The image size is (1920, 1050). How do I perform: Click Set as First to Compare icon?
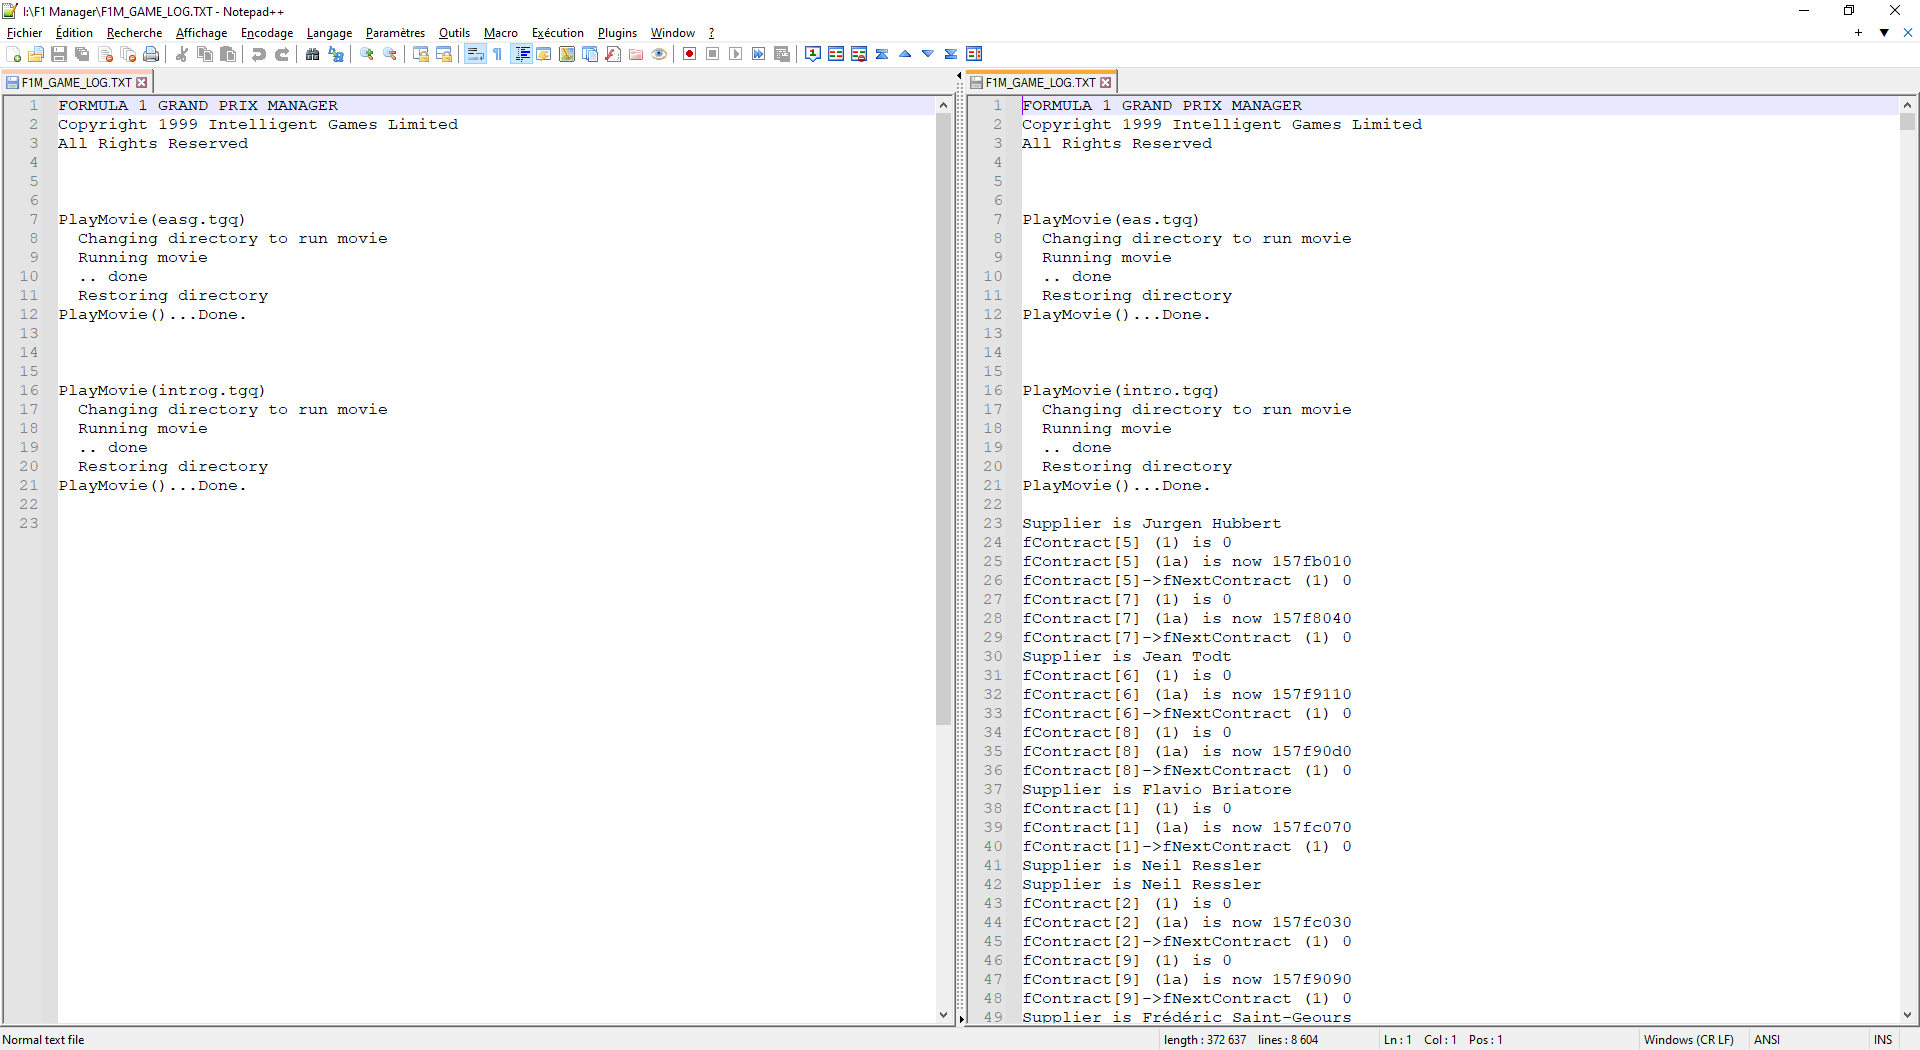pyautogui.click(x=813, y=54)
